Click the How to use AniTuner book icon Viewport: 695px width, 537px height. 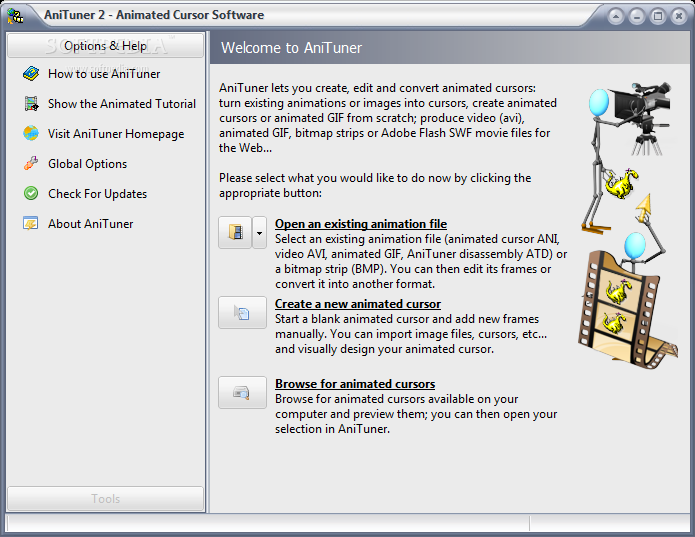[x=31, y=74]
